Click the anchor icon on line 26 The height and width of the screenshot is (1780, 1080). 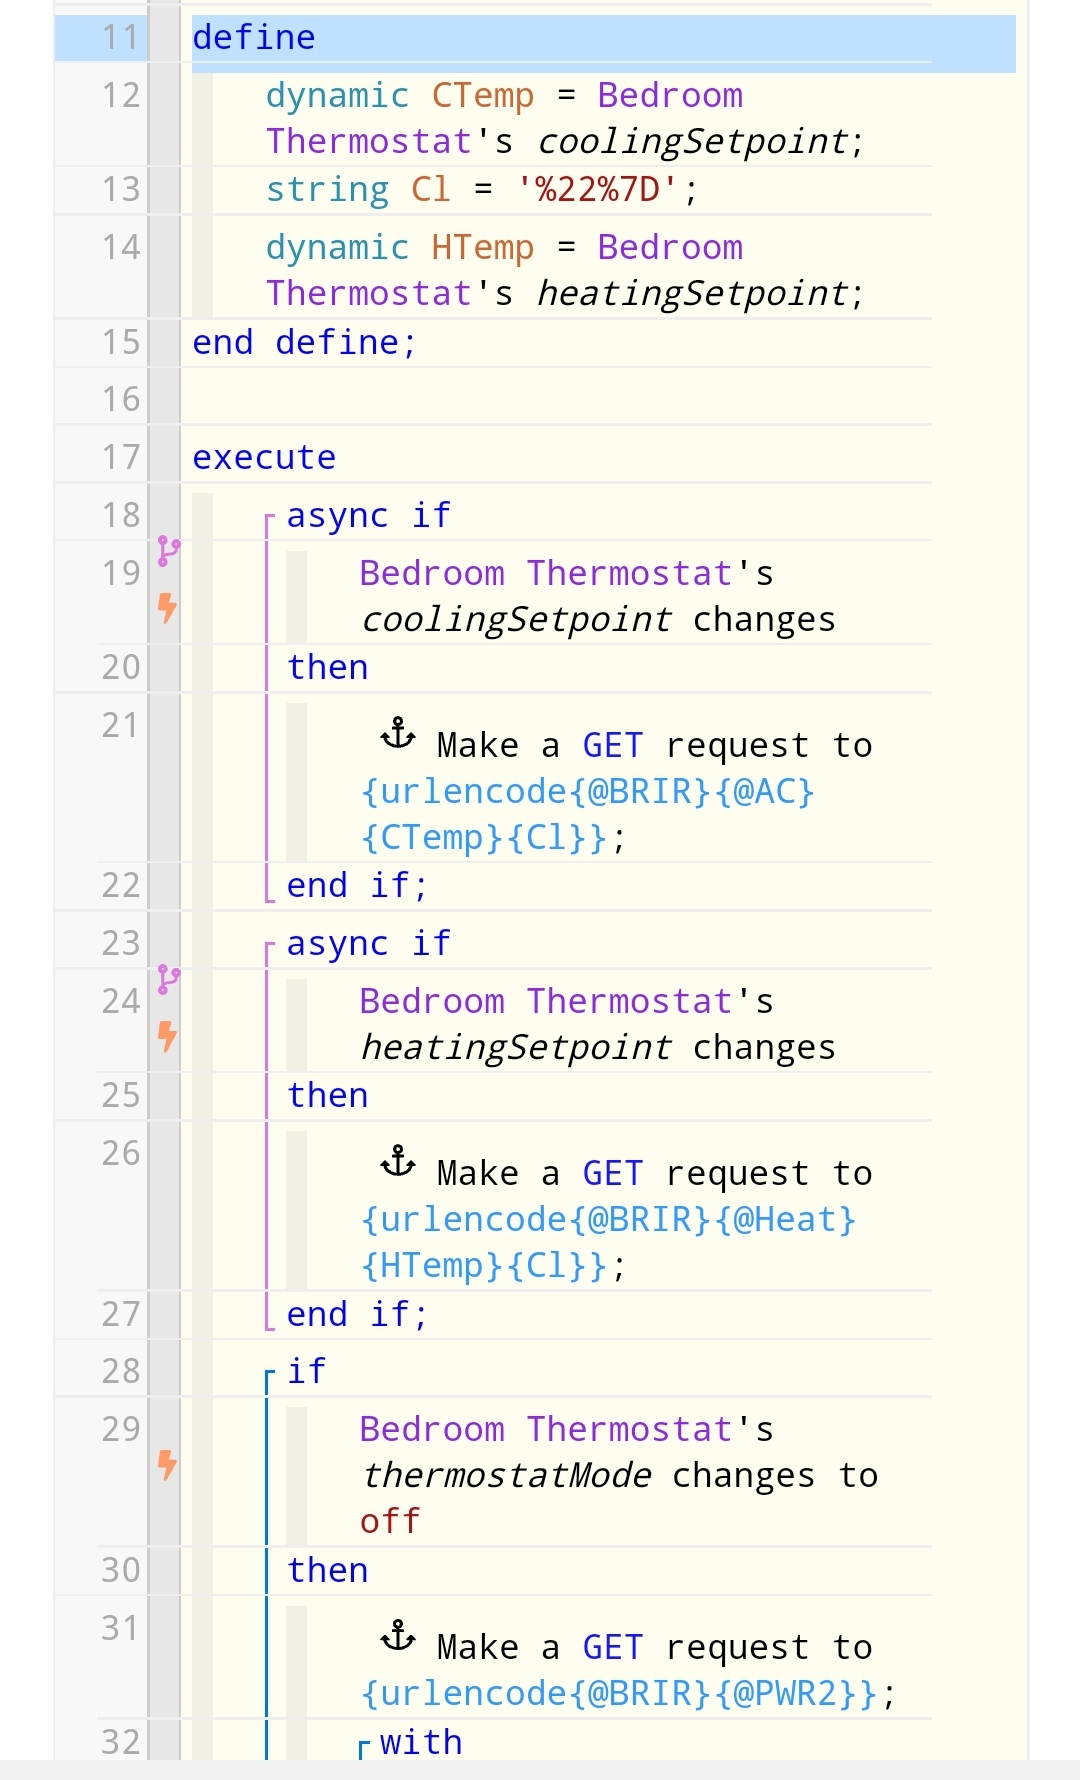coord(398,1162)
